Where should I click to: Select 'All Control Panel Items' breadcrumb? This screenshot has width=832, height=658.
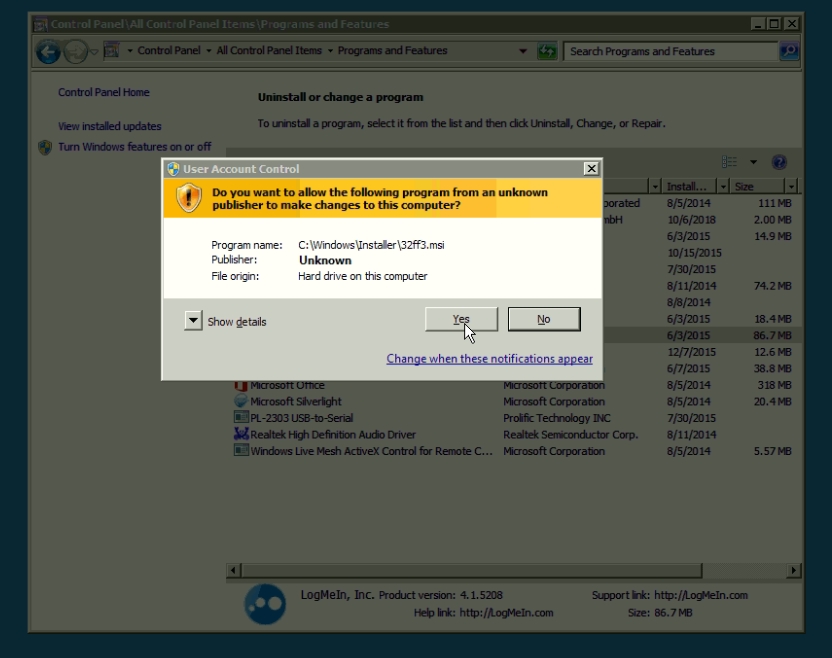269,50
